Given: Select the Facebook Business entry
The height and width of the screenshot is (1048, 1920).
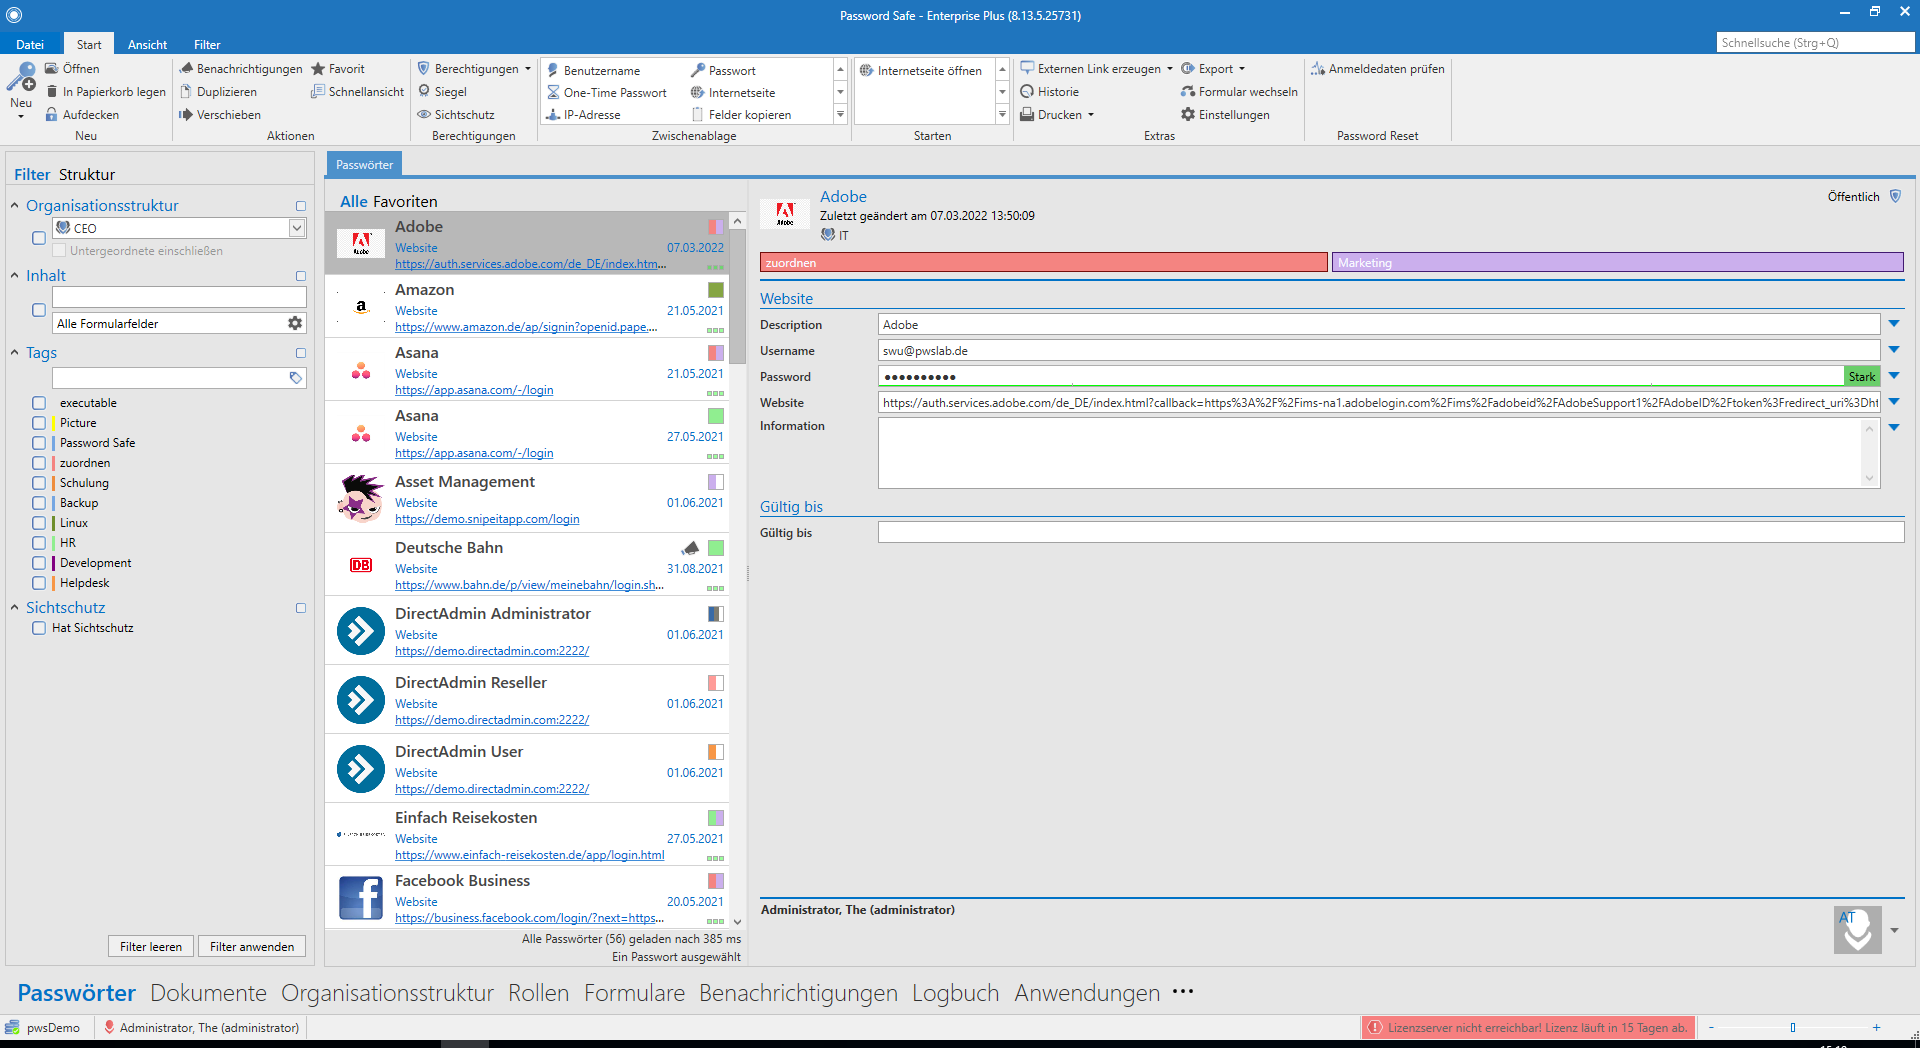Looking at the screenshot, I should [x=527, y=898].
